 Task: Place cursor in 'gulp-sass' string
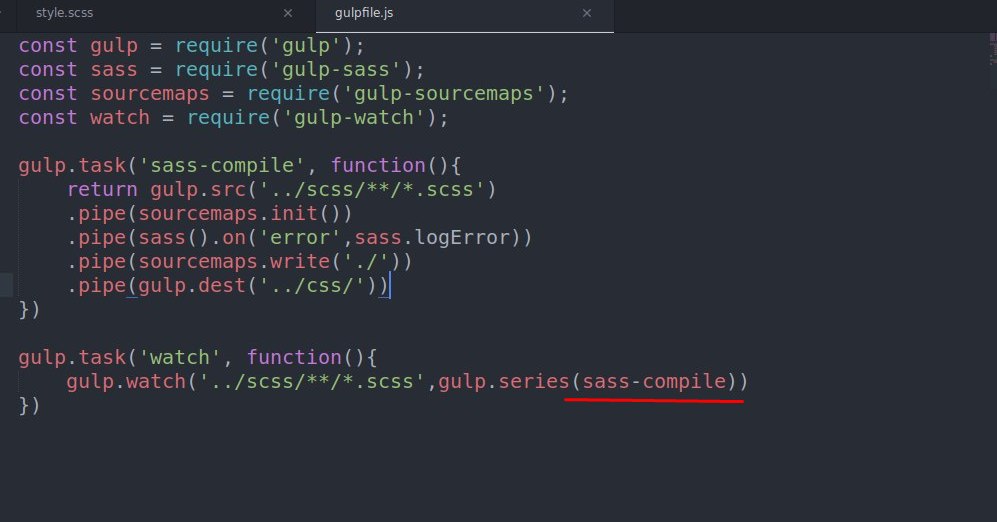tap(341, 69)
